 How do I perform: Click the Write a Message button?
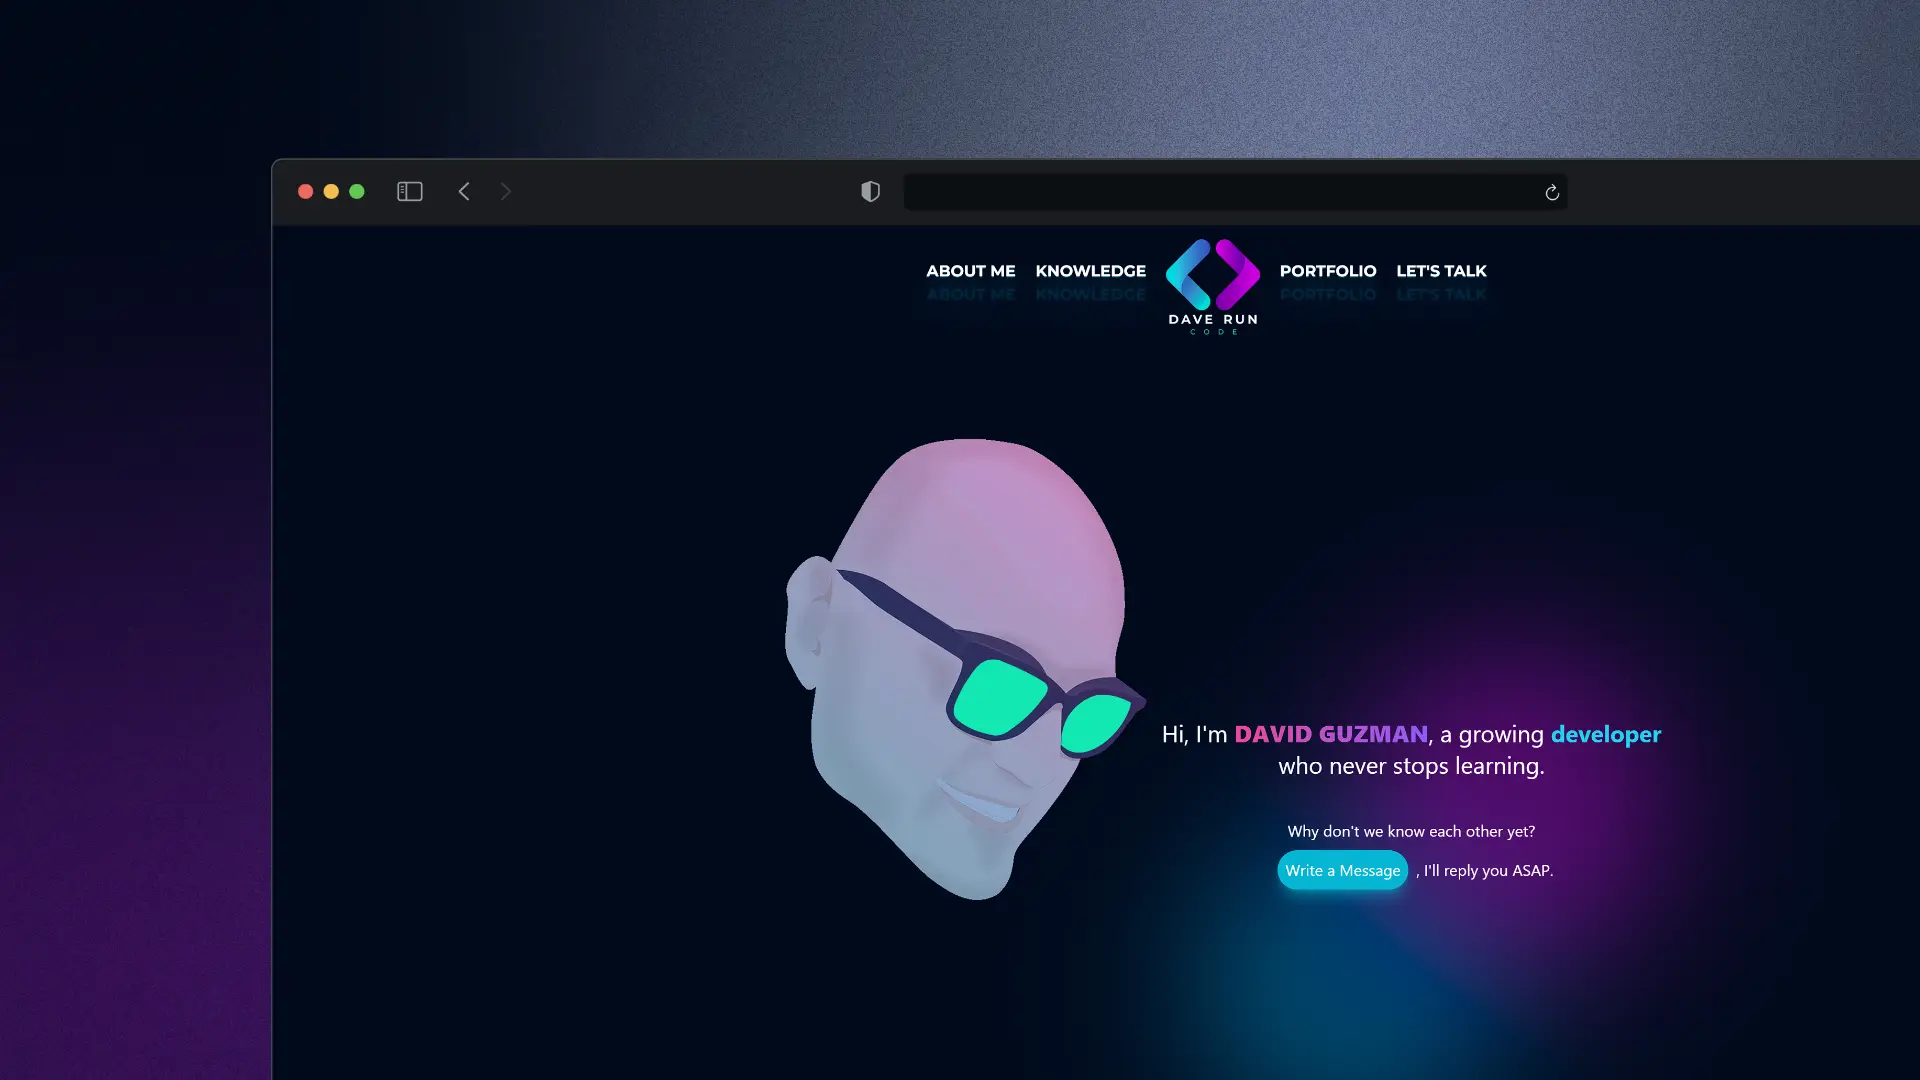pos(1341,870)
